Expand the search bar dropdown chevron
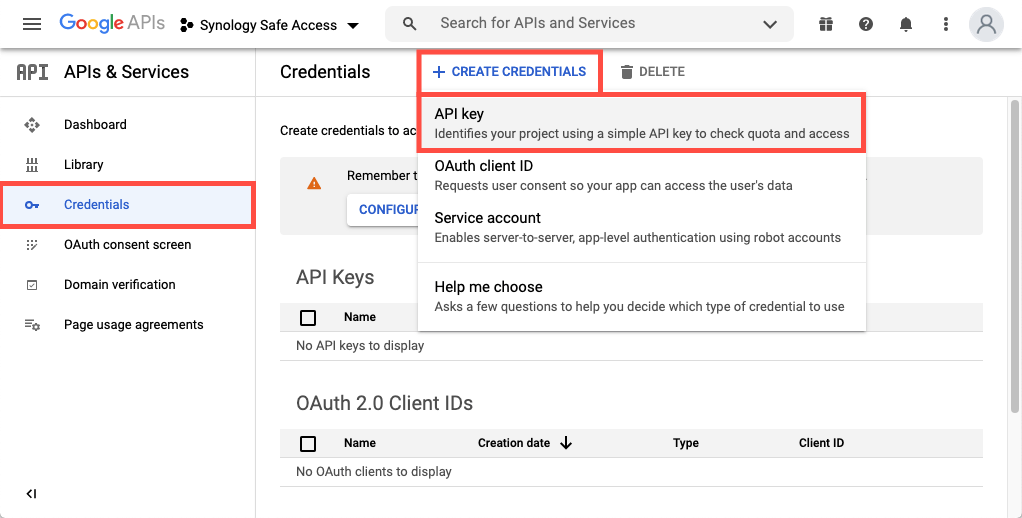 [770, 25]
